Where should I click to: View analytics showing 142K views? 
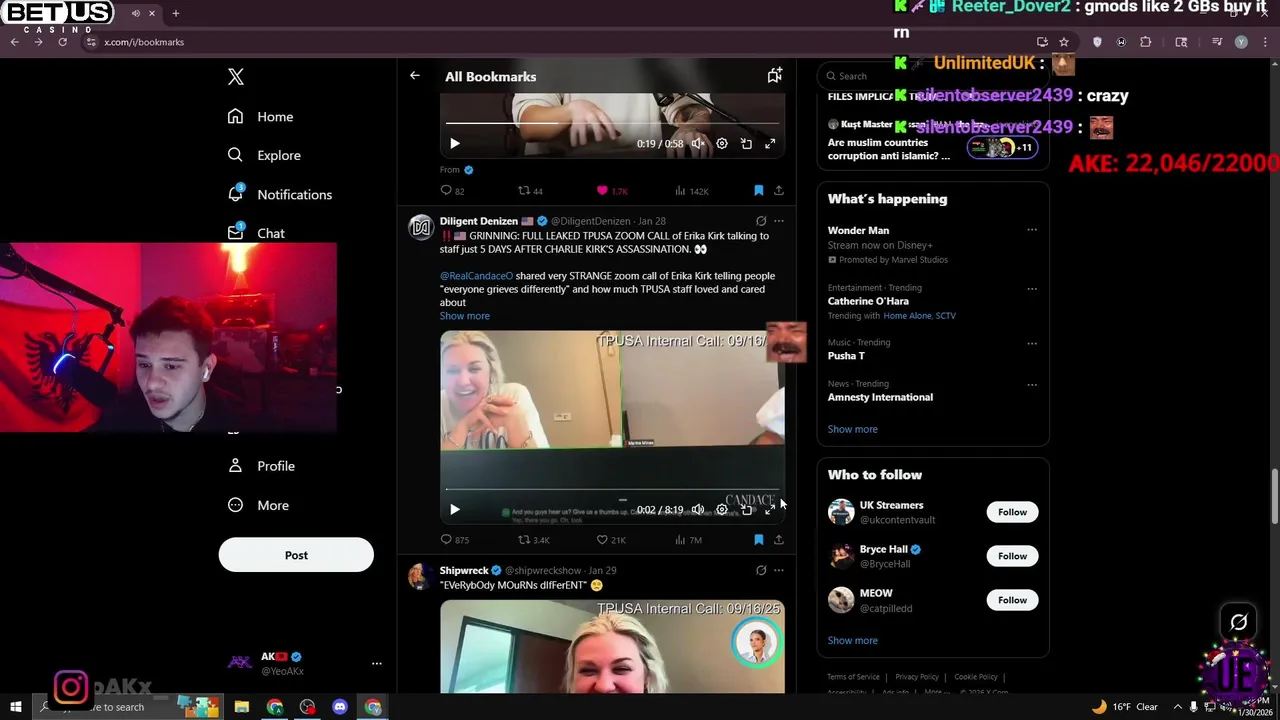click(x=692, y=190)
